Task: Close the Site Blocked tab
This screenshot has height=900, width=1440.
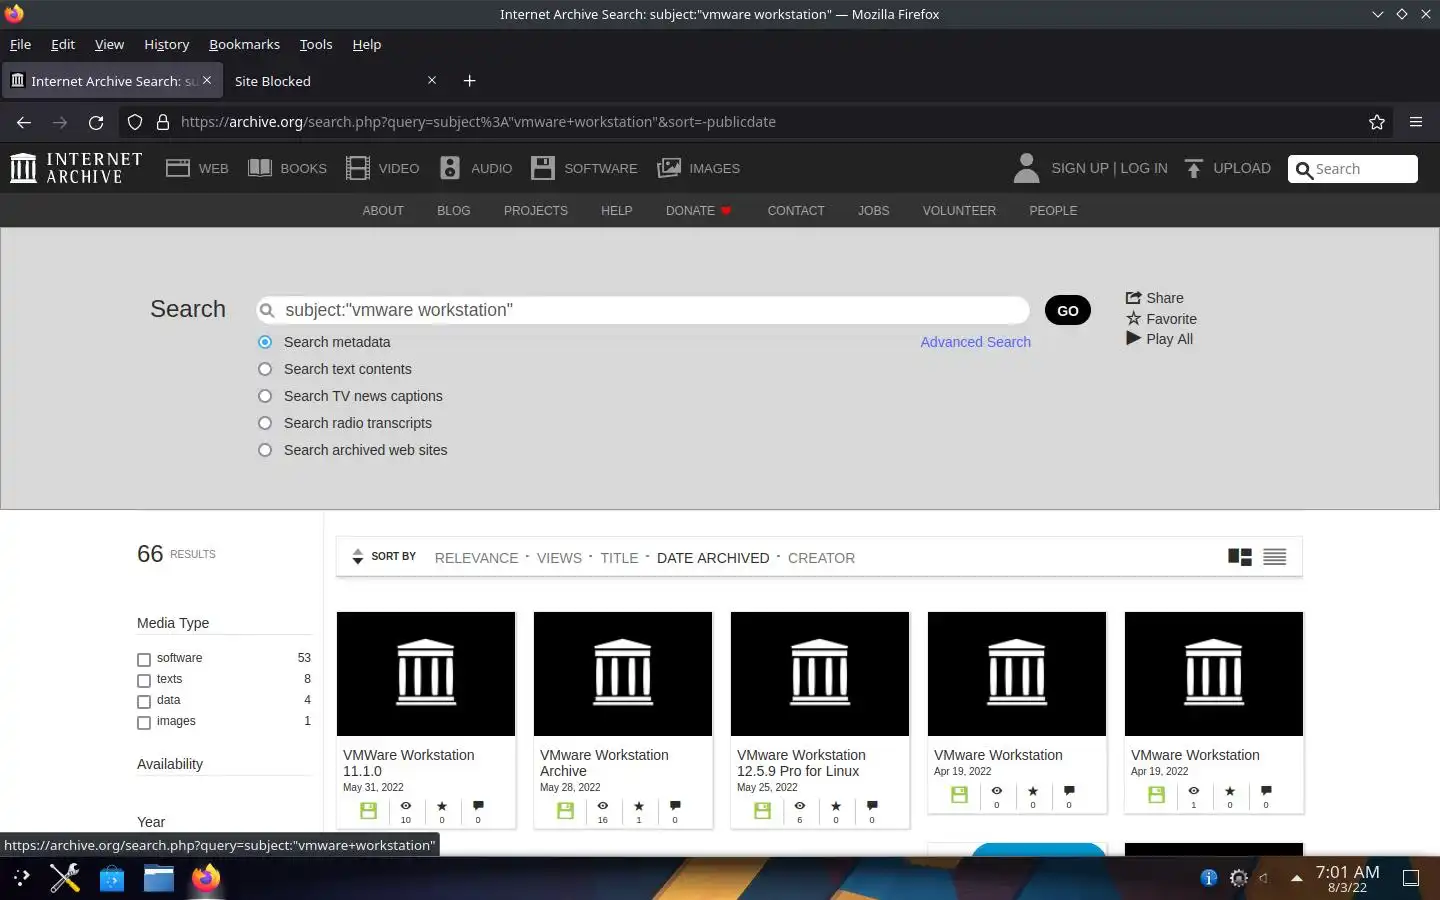Action: (x=432, y=80)
